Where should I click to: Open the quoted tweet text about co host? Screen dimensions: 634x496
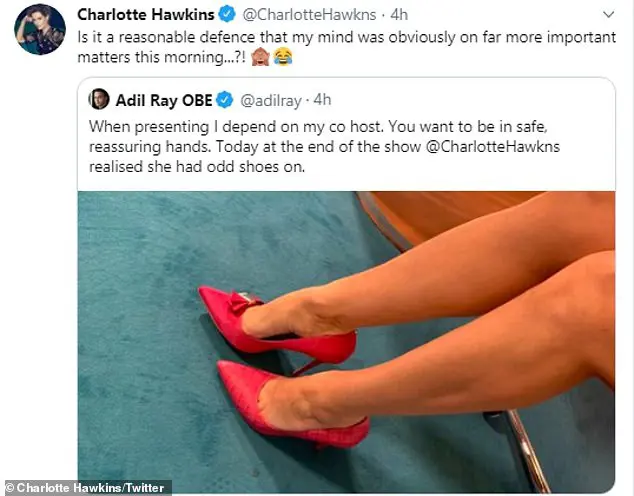pyautogui.click(x=324, y=147)
